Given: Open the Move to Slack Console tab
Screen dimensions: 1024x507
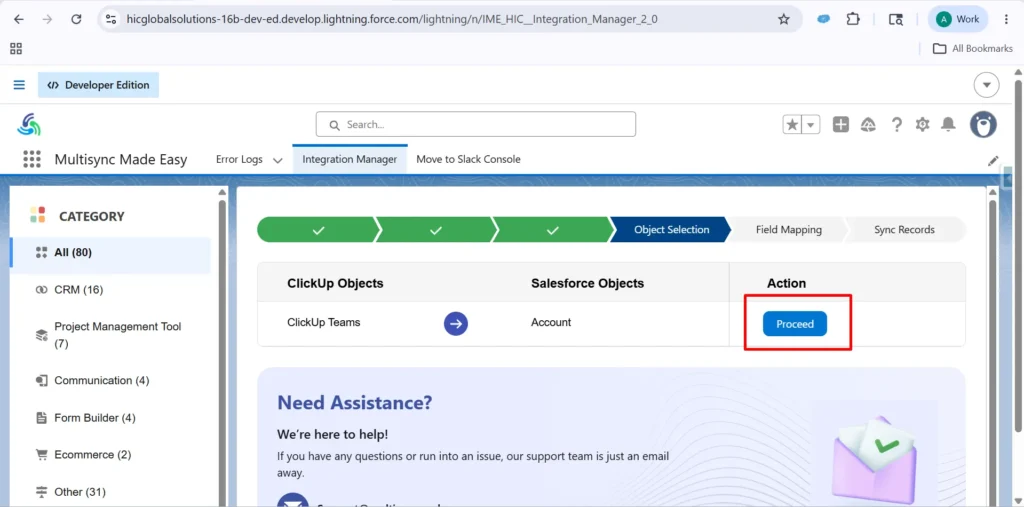Looking at the screenshot, I should coord(468,159).
